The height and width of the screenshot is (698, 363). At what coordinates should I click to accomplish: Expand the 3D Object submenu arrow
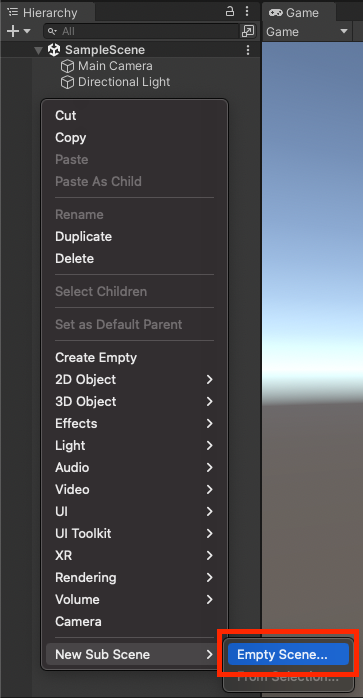point(209,401)
